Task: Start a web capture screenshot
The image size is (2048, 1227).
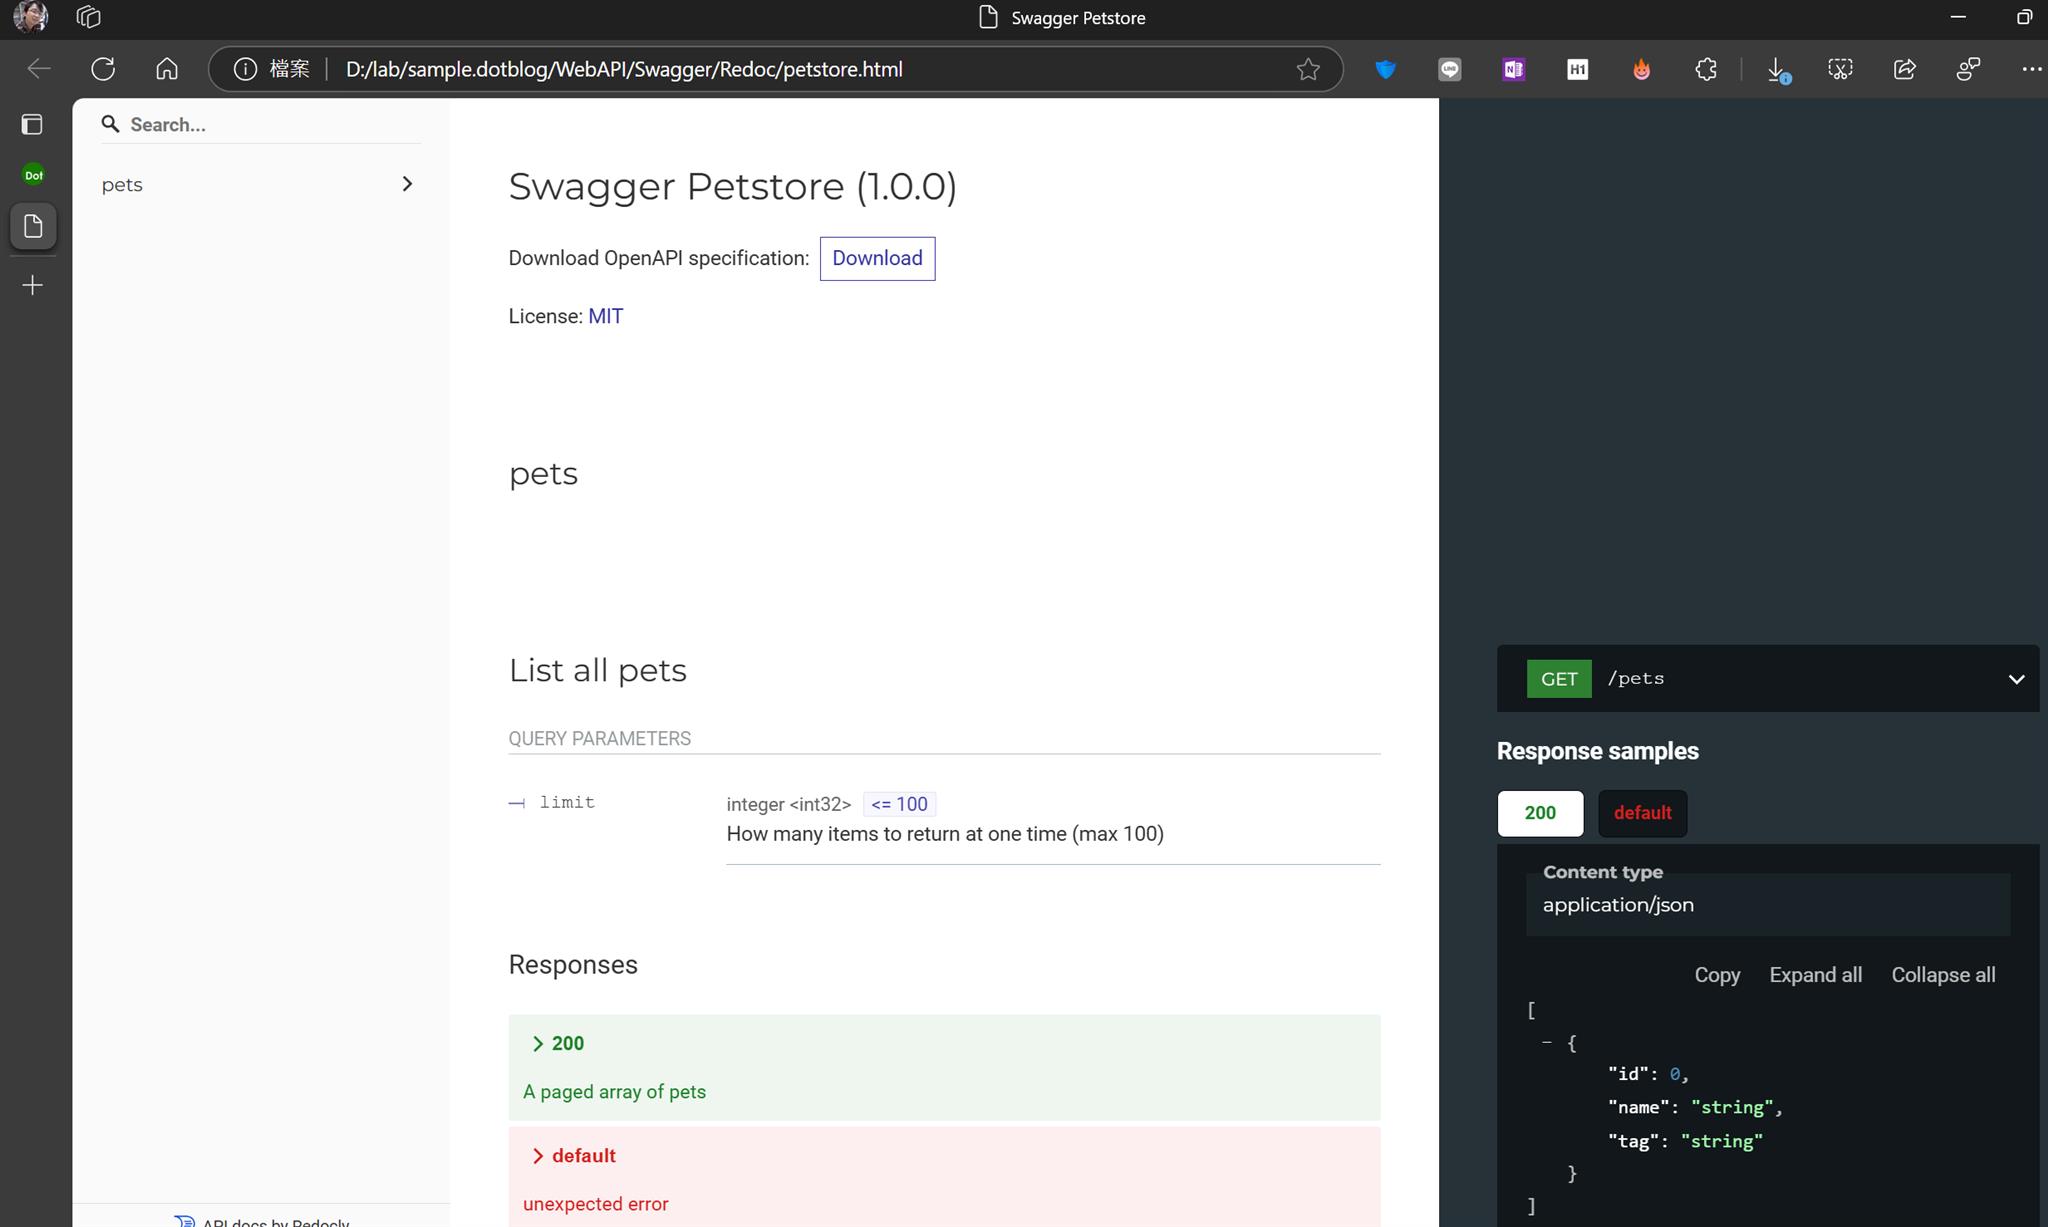Action: click(1840, 69)
